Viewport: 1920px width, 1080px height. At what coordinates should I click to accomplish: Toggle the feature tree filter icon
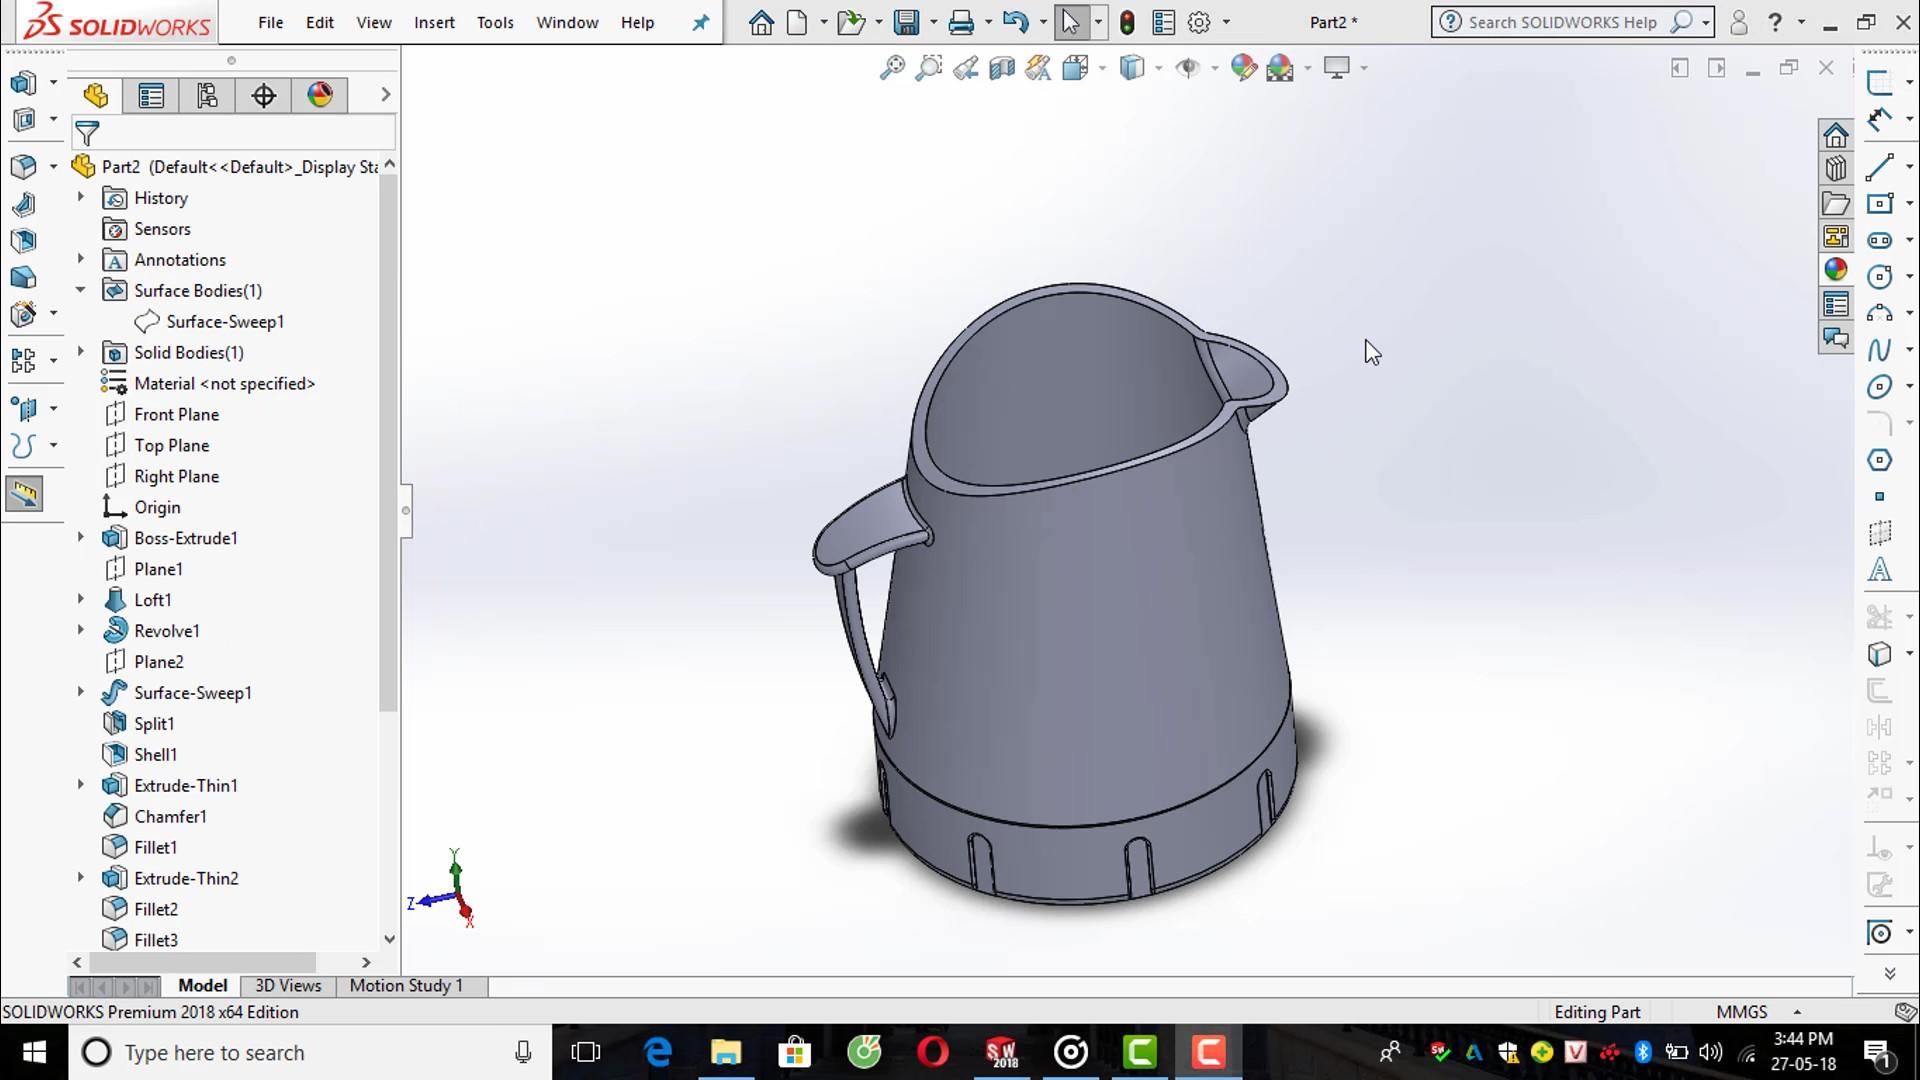point(88,132)
